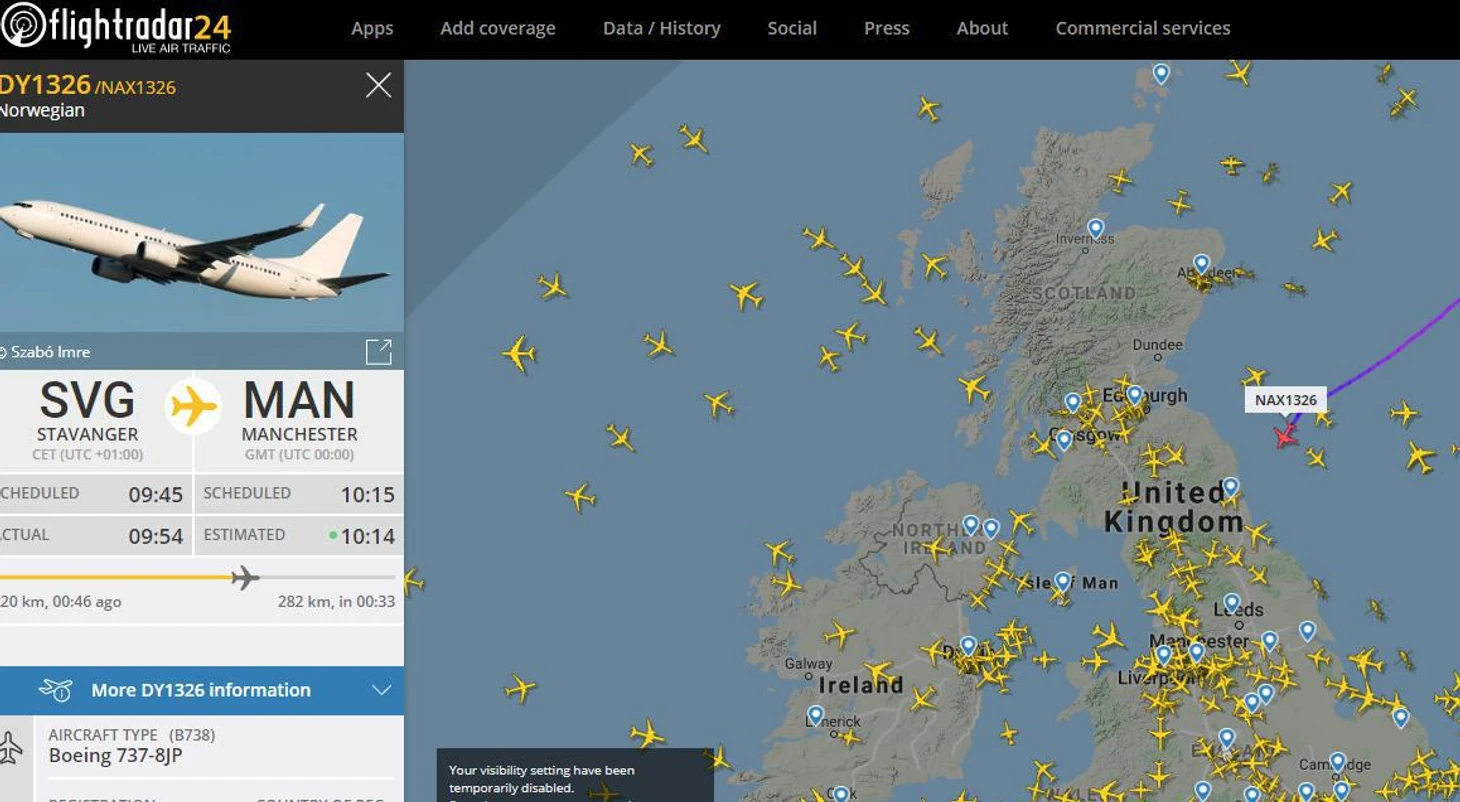1460x802 pixels.
Task: Click the aircraft icon beside More DY1326 information
Action: click(x=56, y=690)
